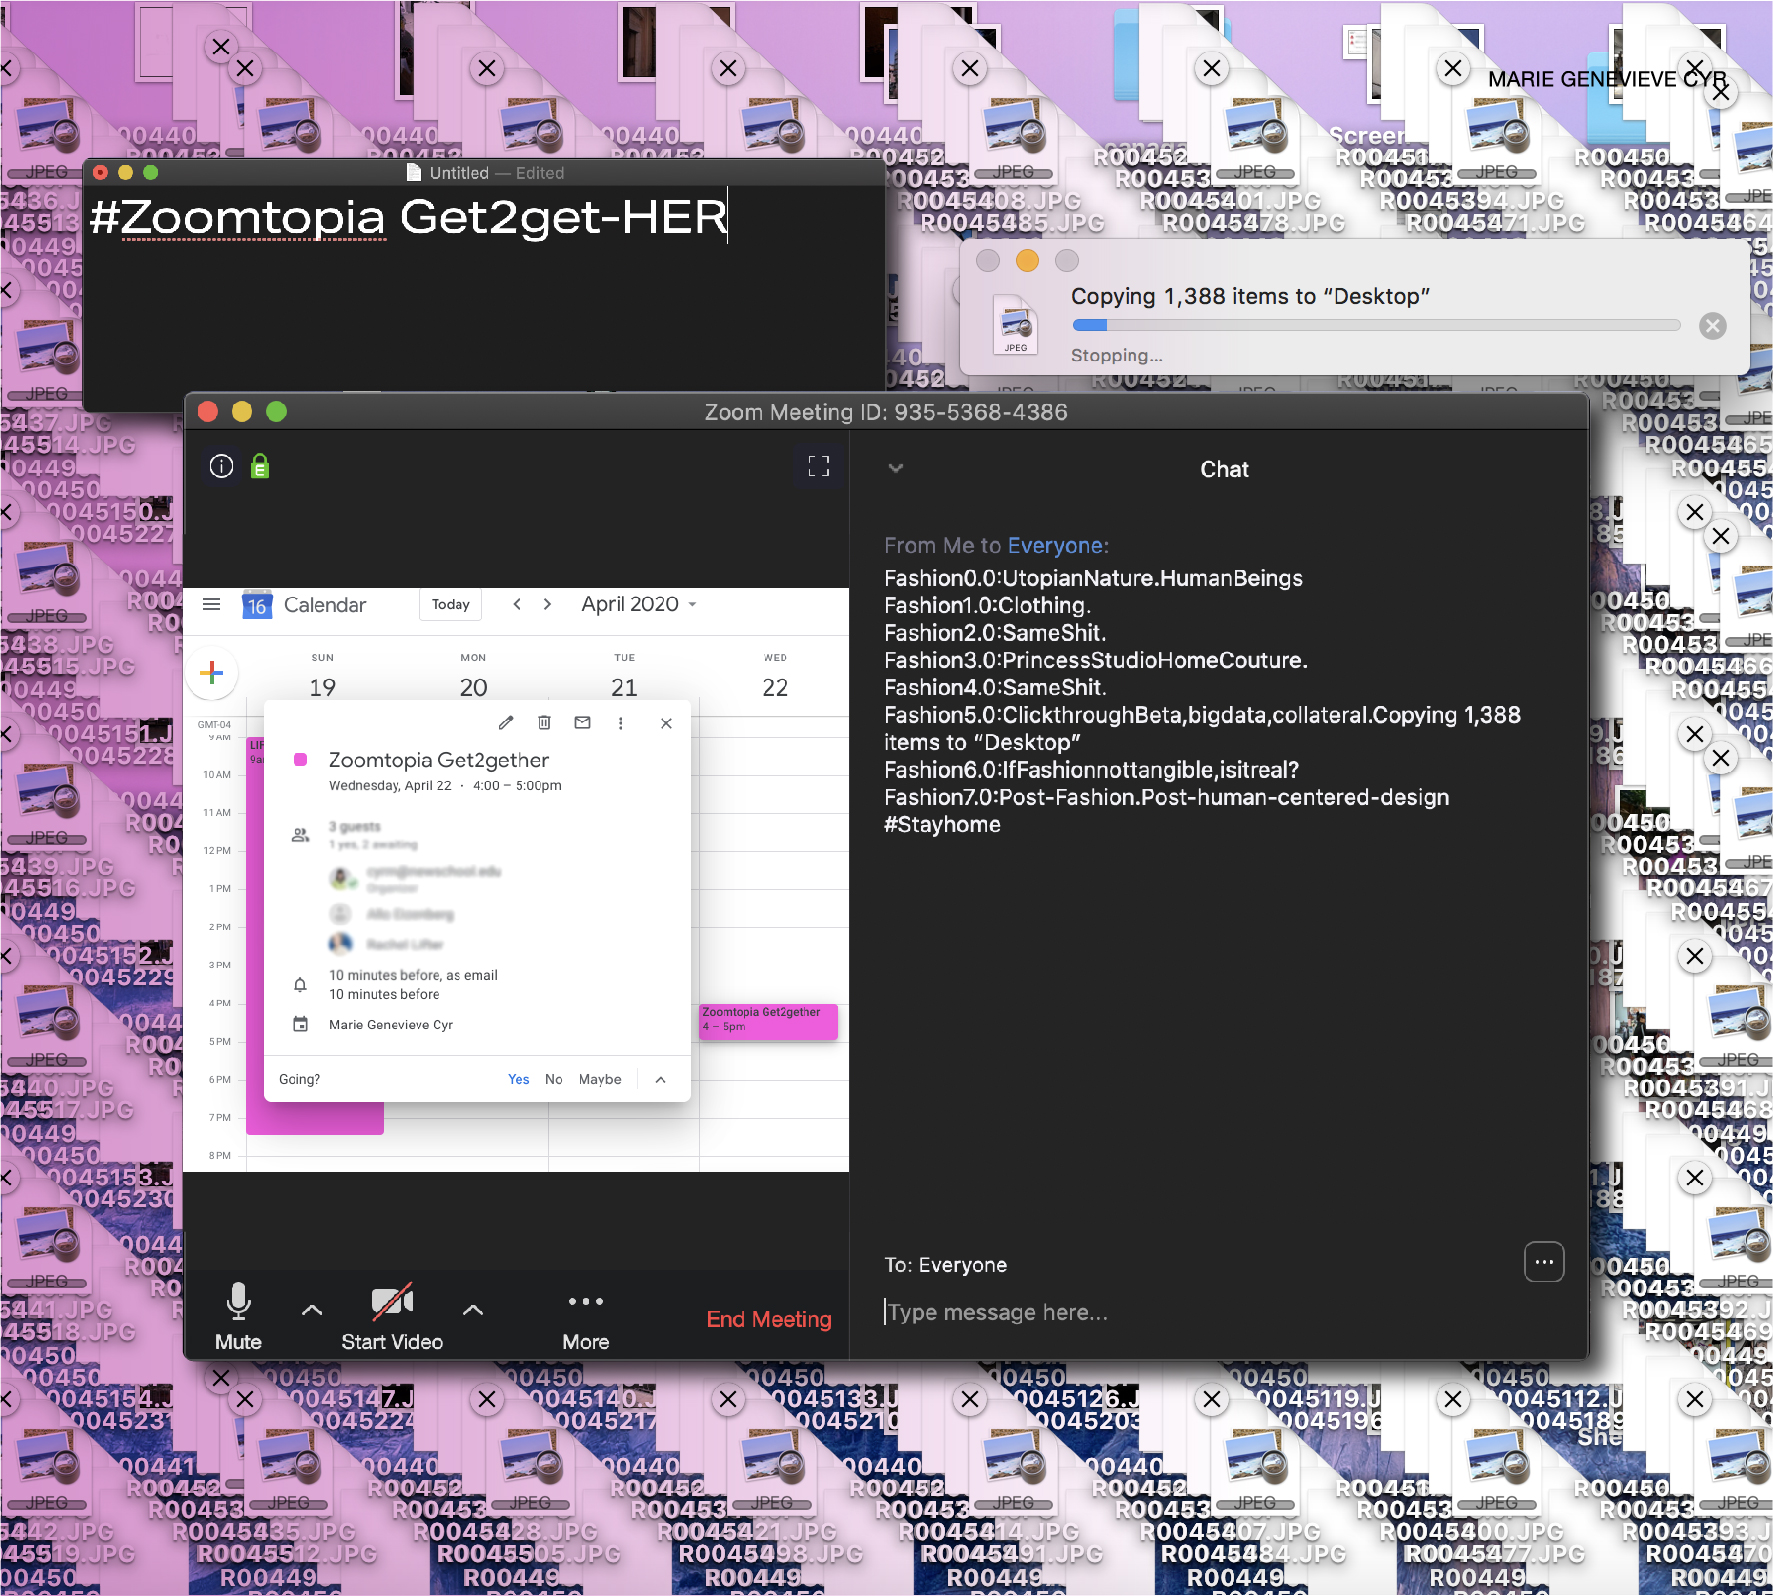This screenshot has width=1773, height=1596.
Task: Select the Zoomtopia Get2gether event block on Wednesday
Action: pyautogui.click(x=768, y=1021)
